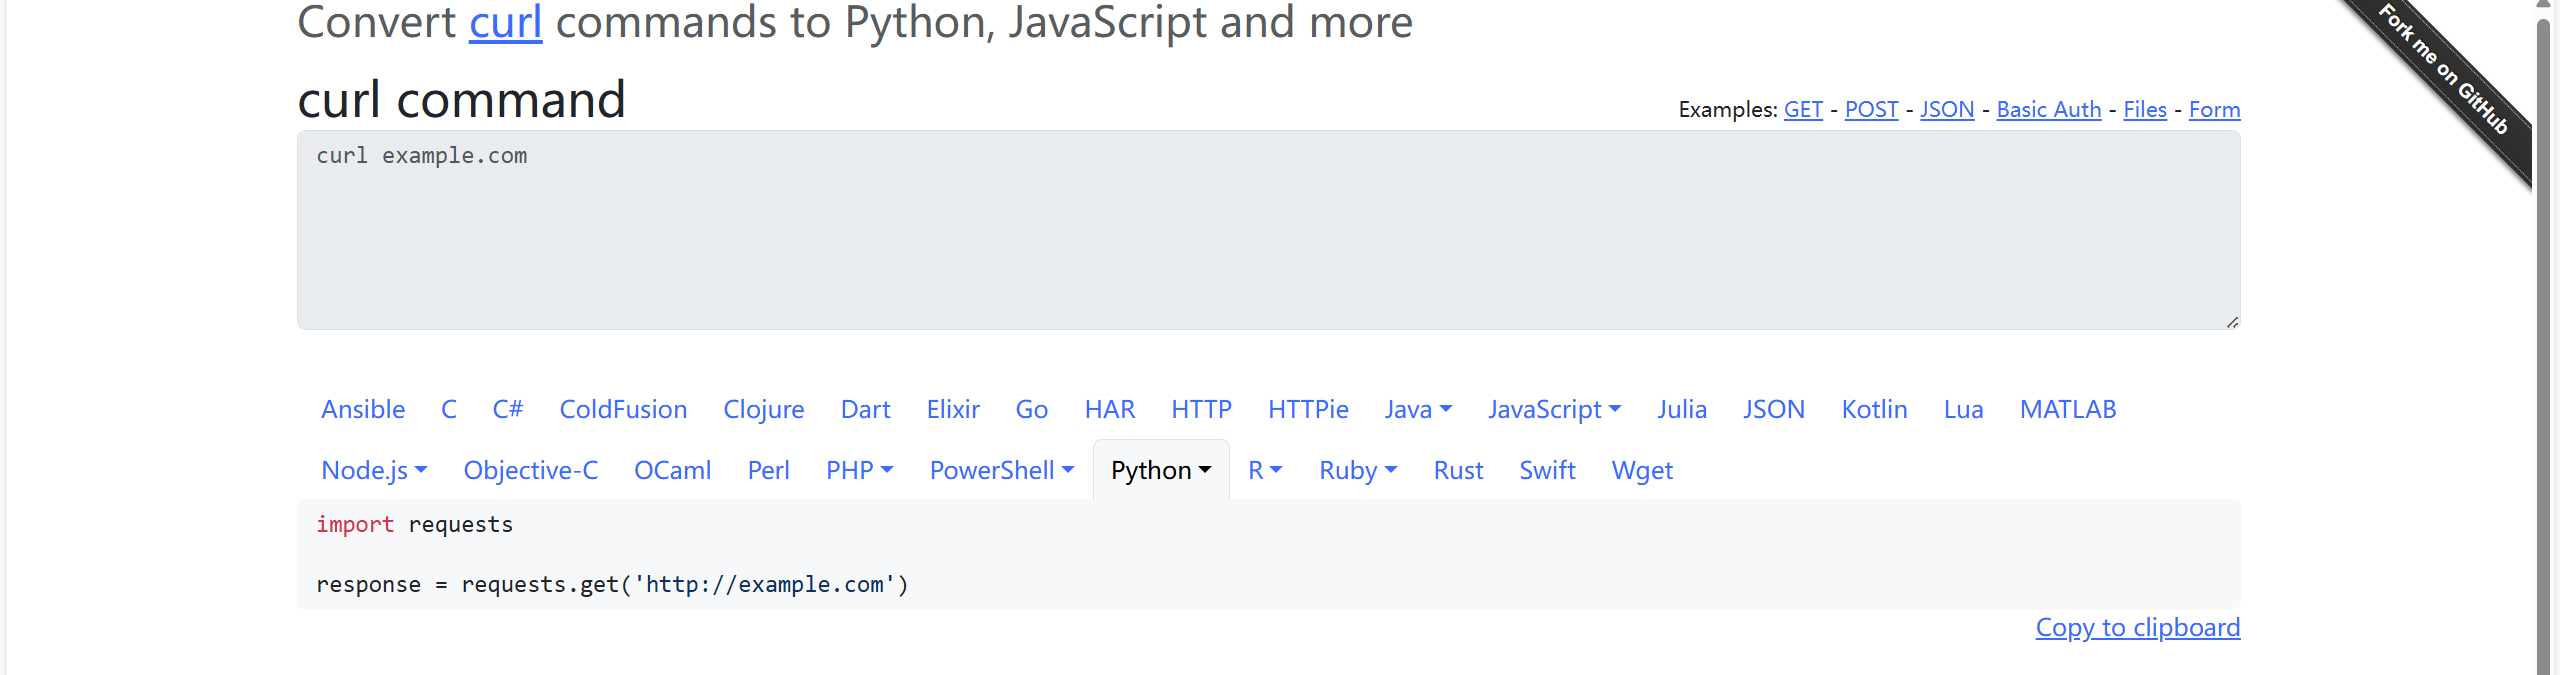Select the MATLAB tab
The height and width of the screenshot is (675, 2560).
pyautogui.click(x=2067, y=409)
